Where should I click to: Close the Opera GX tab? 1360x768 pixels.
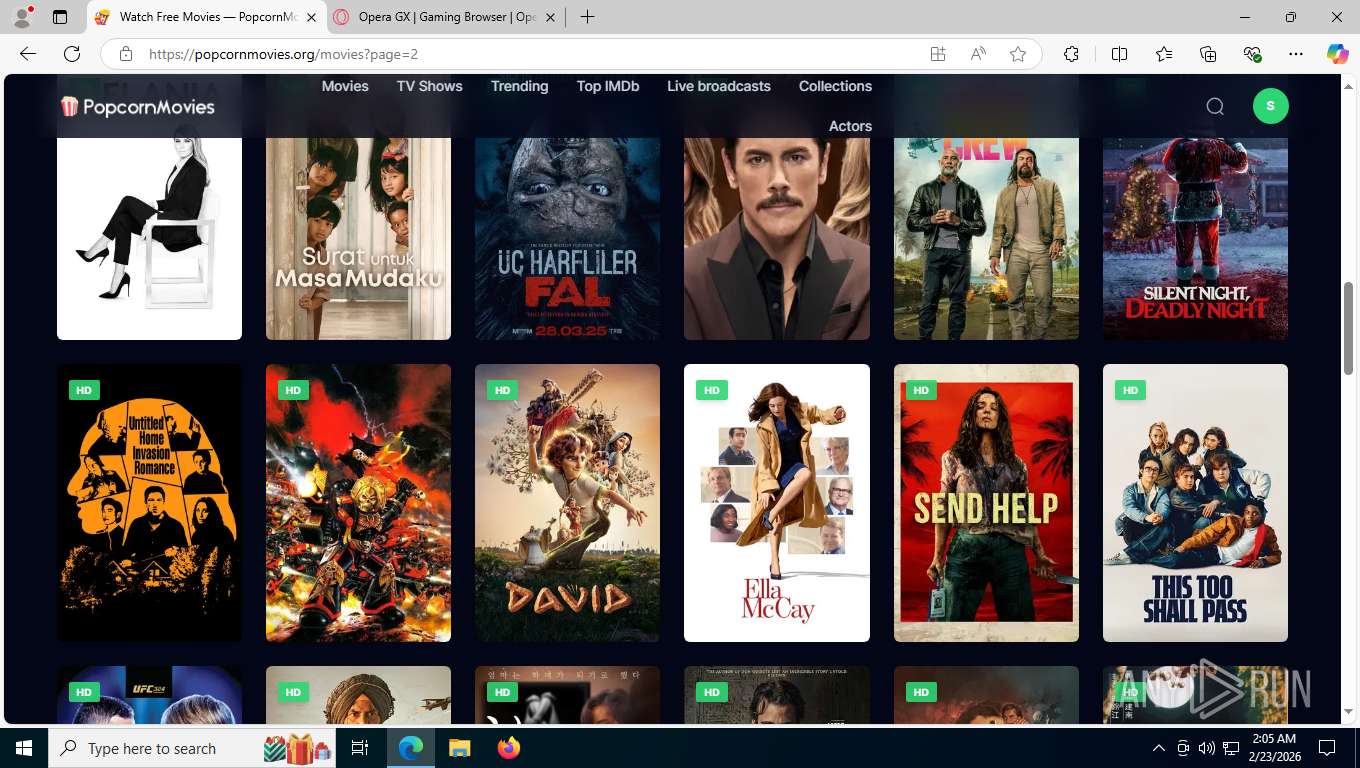coord(549,17)
